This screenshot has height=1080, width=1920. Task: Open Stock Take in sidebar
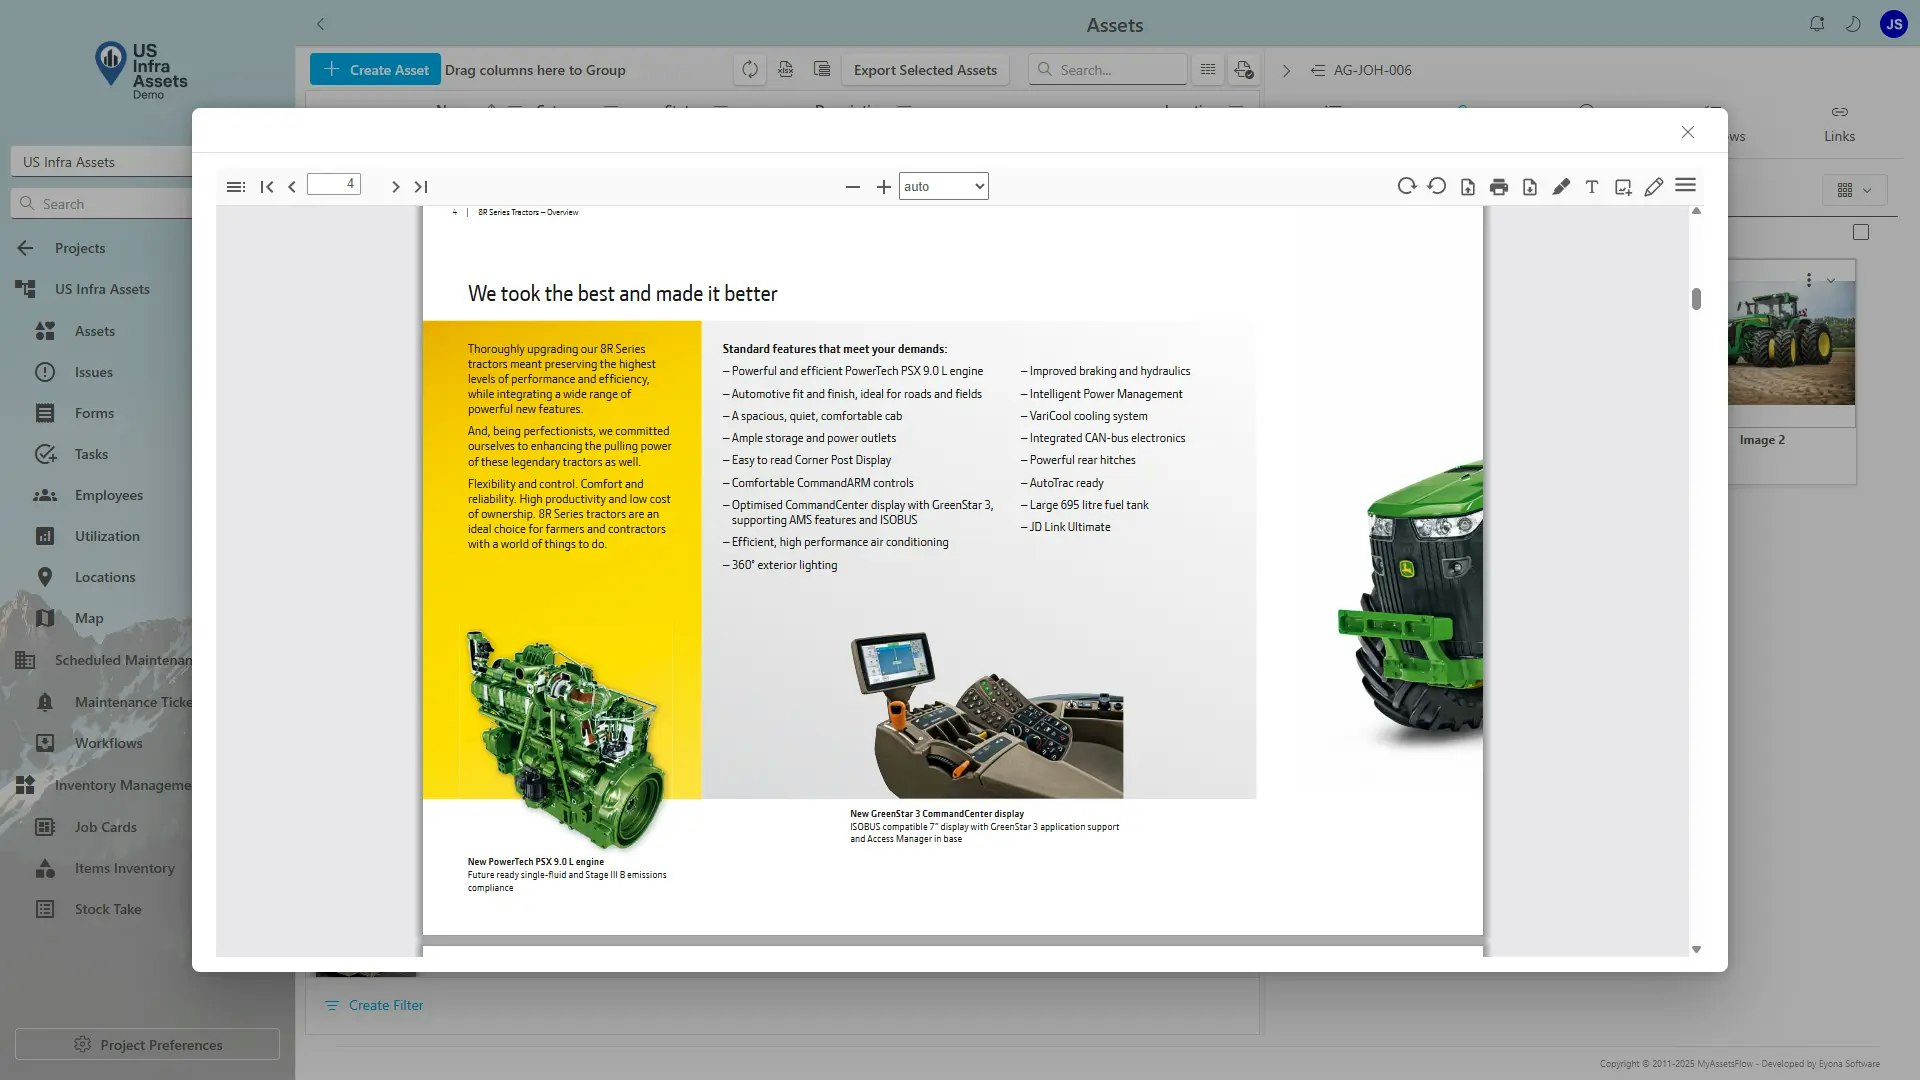[107, 909]
